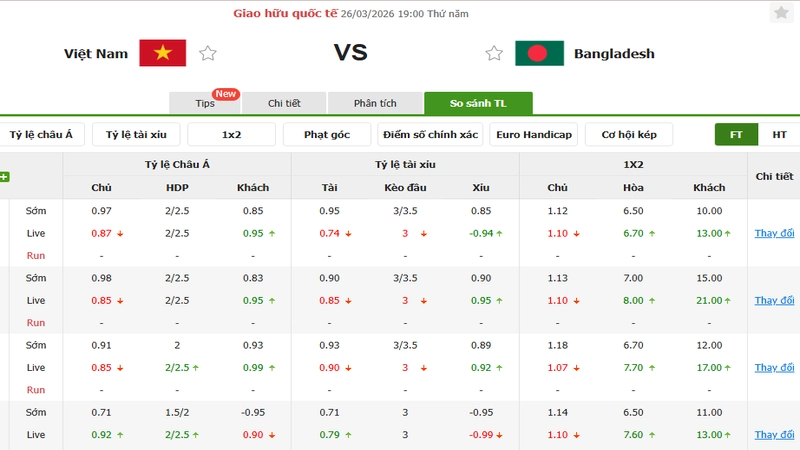This screenshot has height=450, width=800.
Task: Select the Điểm số chính xác filter
Action: click(431, 135)
